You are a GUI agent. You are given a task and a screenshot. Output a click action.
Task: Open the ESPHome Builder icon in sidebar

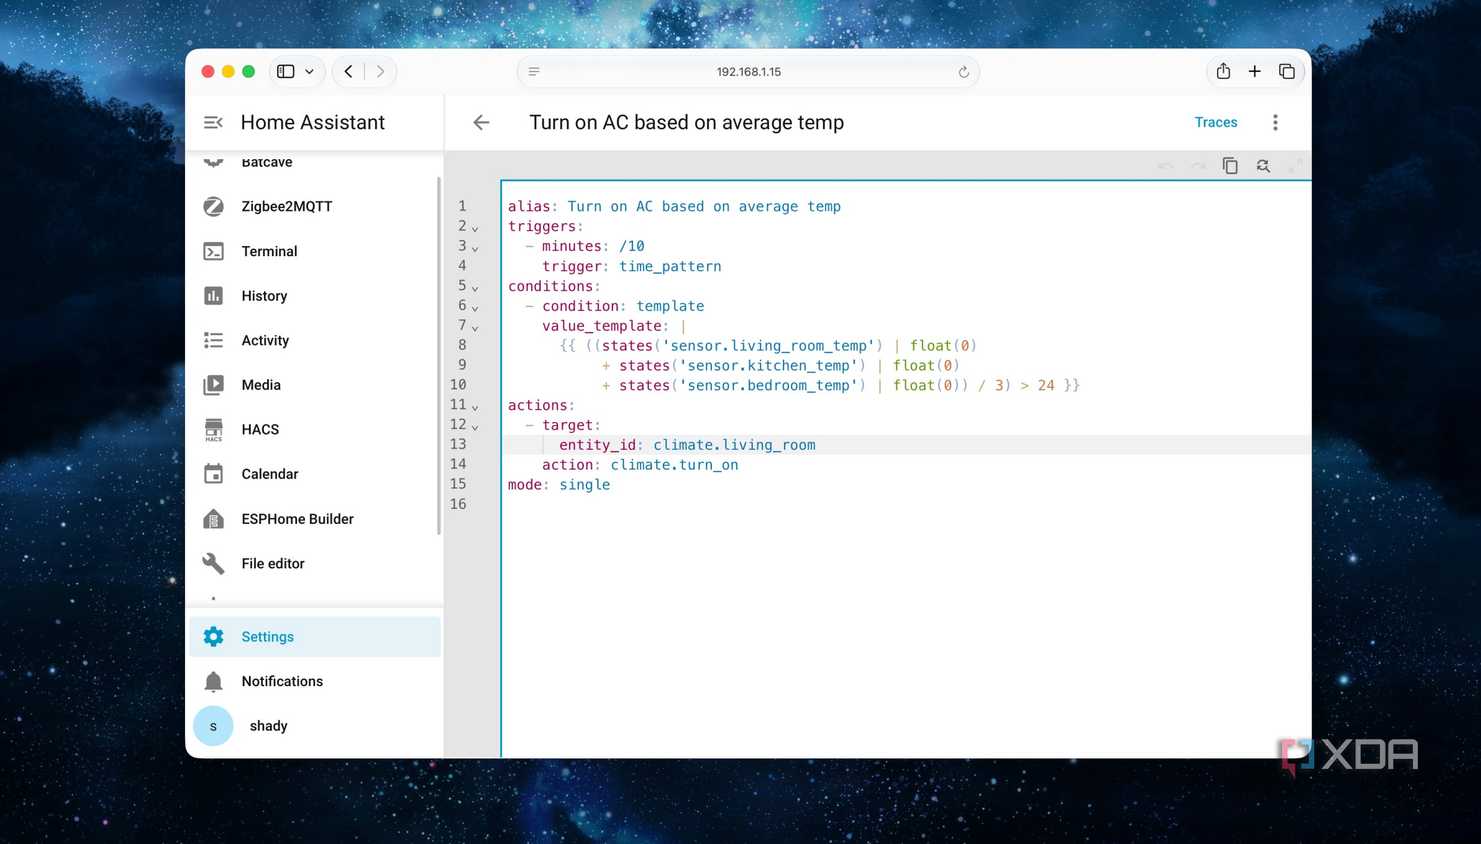coord(213,519)
